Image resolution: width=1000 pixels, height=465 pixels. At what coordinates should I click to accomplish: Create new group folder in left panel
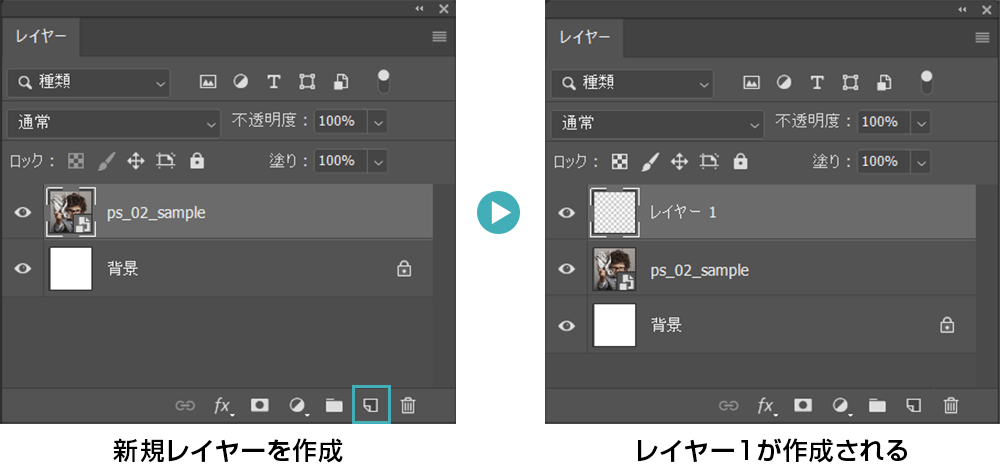coord(334,406)
